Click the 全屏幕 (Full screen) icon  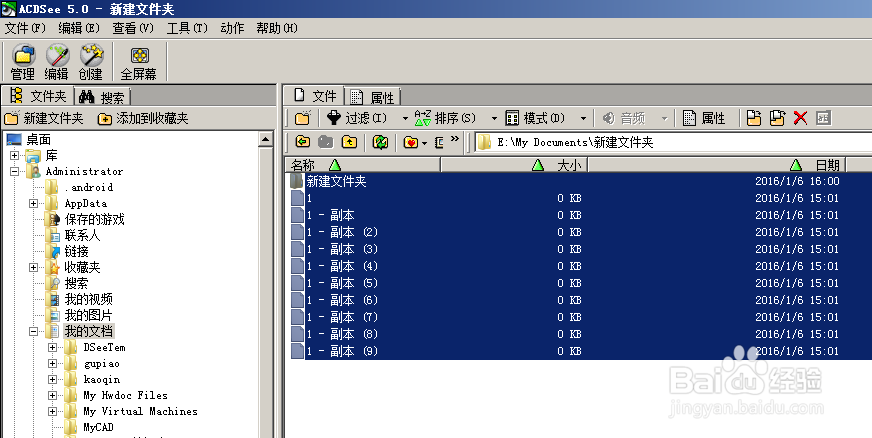pyautogui.click(x=138, y=62)
